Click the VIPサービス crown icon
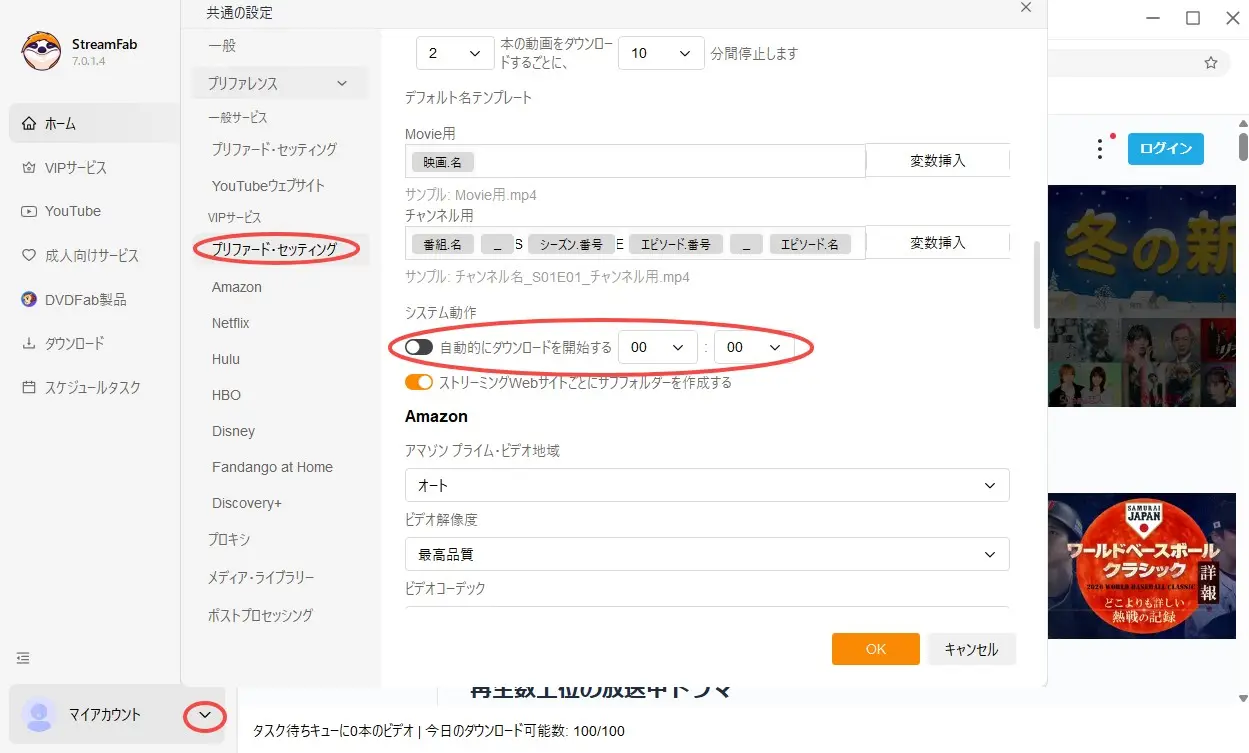Image resolution: width=1249 pixels, height=753 pixels. [x=28, y=168]
